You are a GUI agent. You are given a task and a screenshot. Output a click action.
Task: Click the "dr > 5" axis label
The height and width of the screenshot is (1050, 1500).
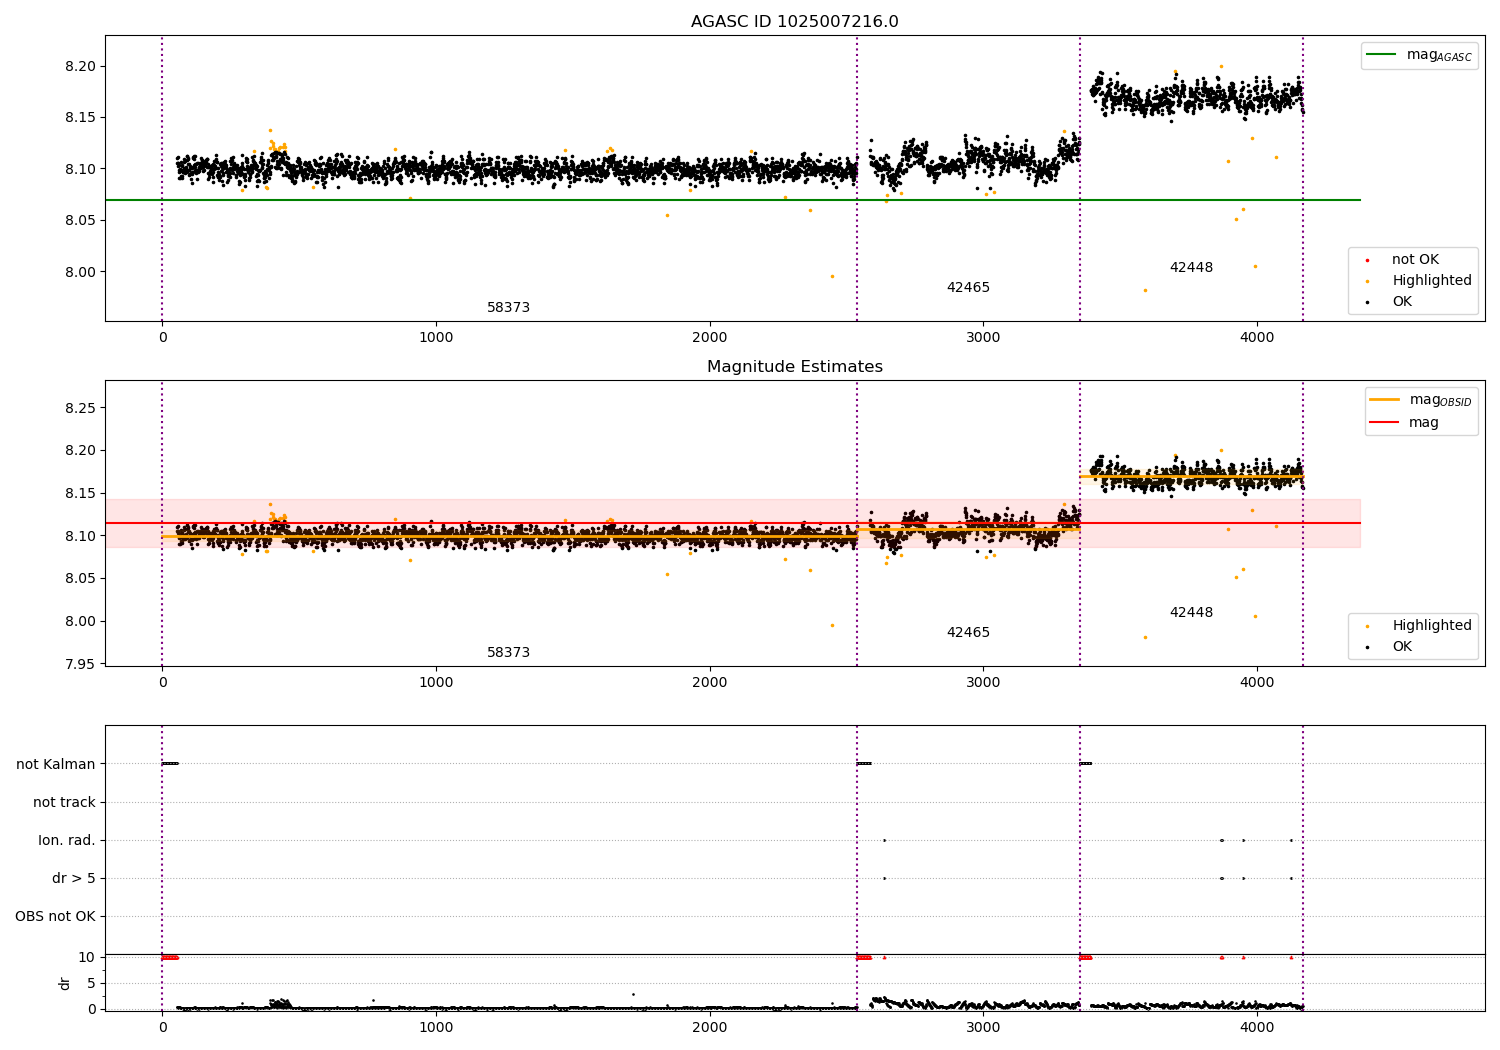[x=74, y=878]
